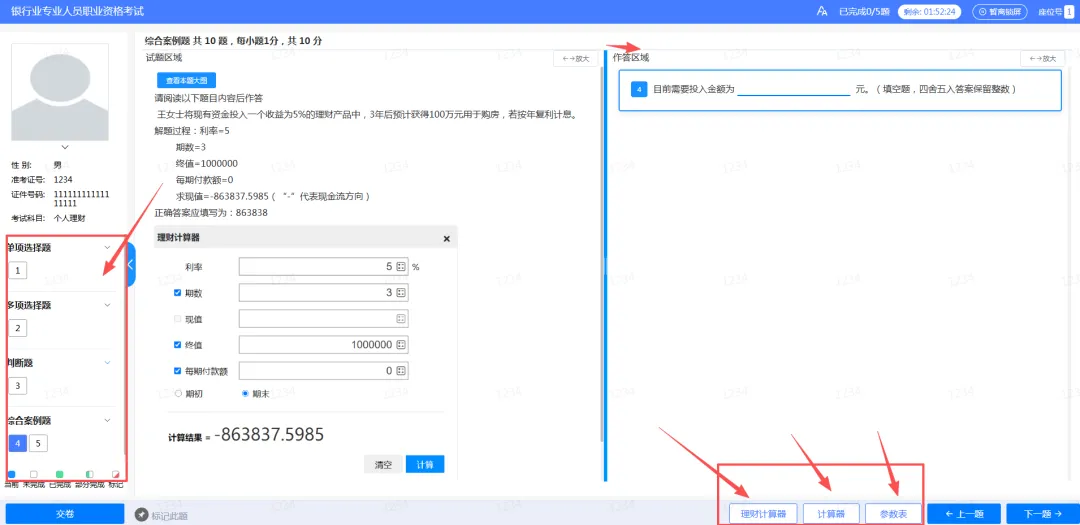The height and width of the screenshot is (525, 1080).
Task: Collapse the left sidebar with arrow tab
Action: (x=131, y=264)
